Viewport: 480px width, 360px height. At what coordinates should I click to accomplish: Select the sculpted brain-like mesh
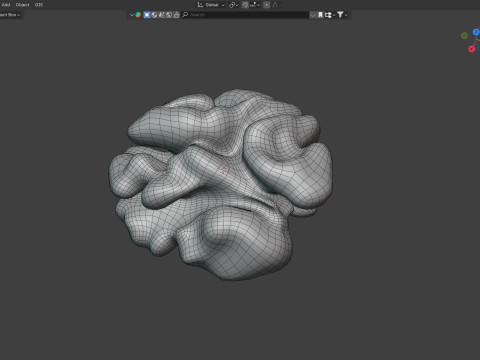220,184
